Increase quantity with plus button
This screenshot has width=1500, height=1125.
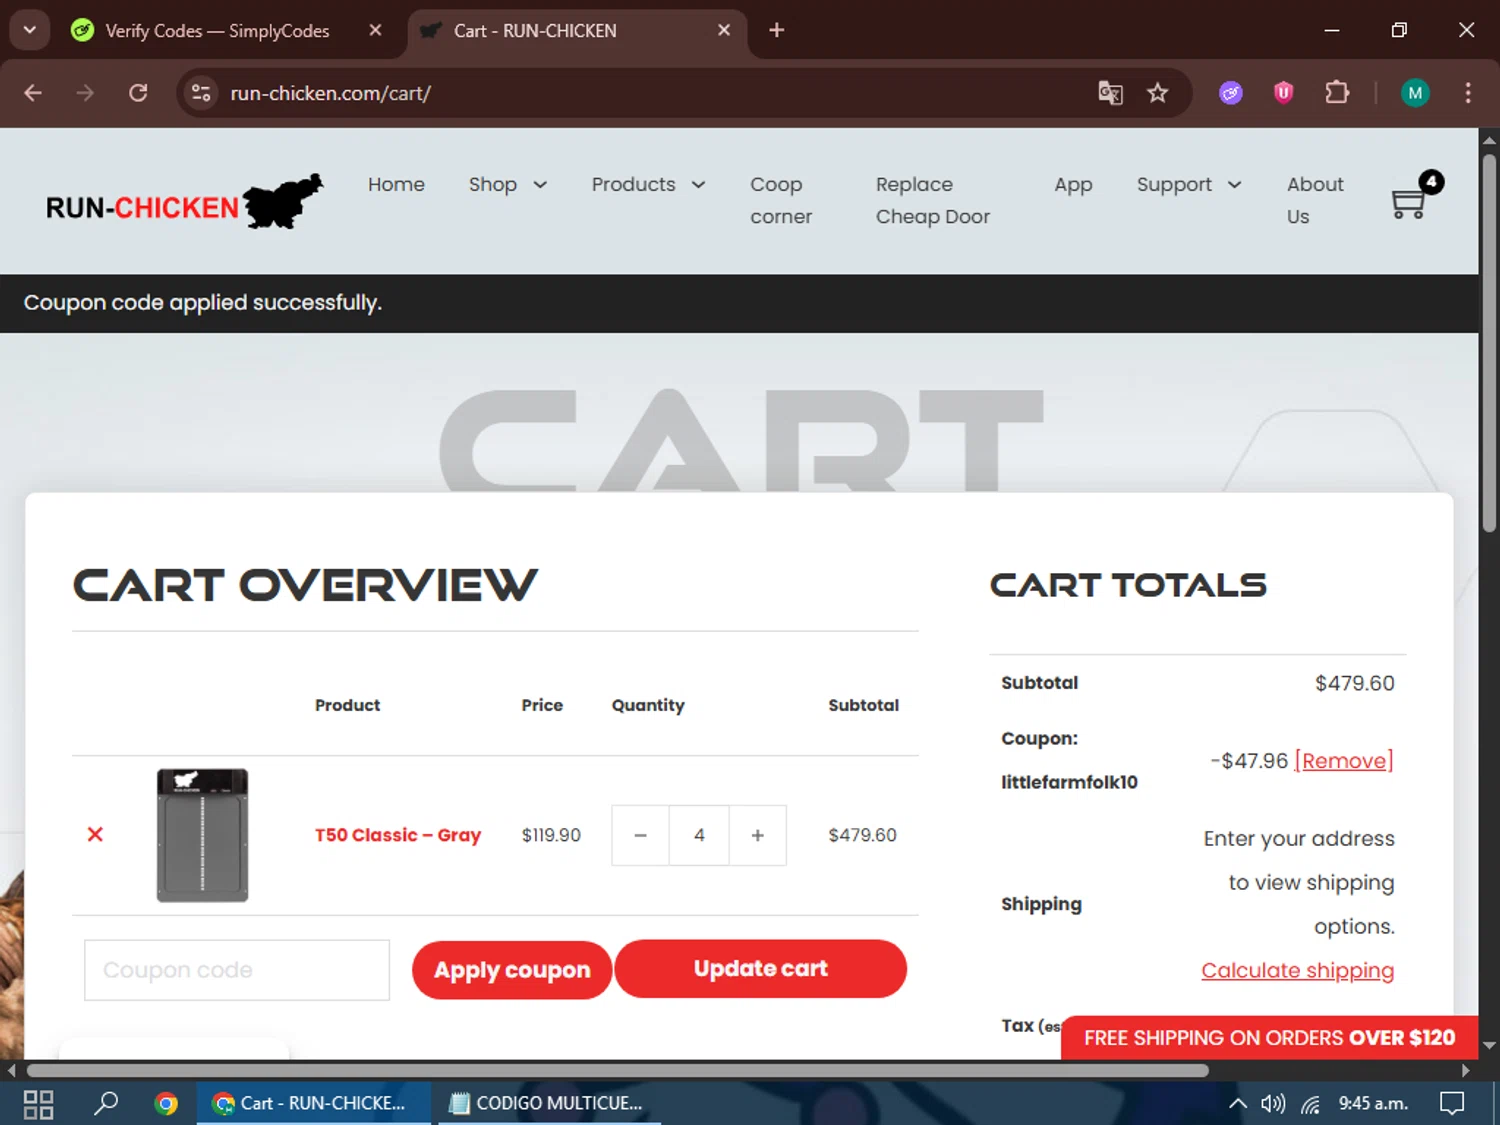tap(757, 835)
